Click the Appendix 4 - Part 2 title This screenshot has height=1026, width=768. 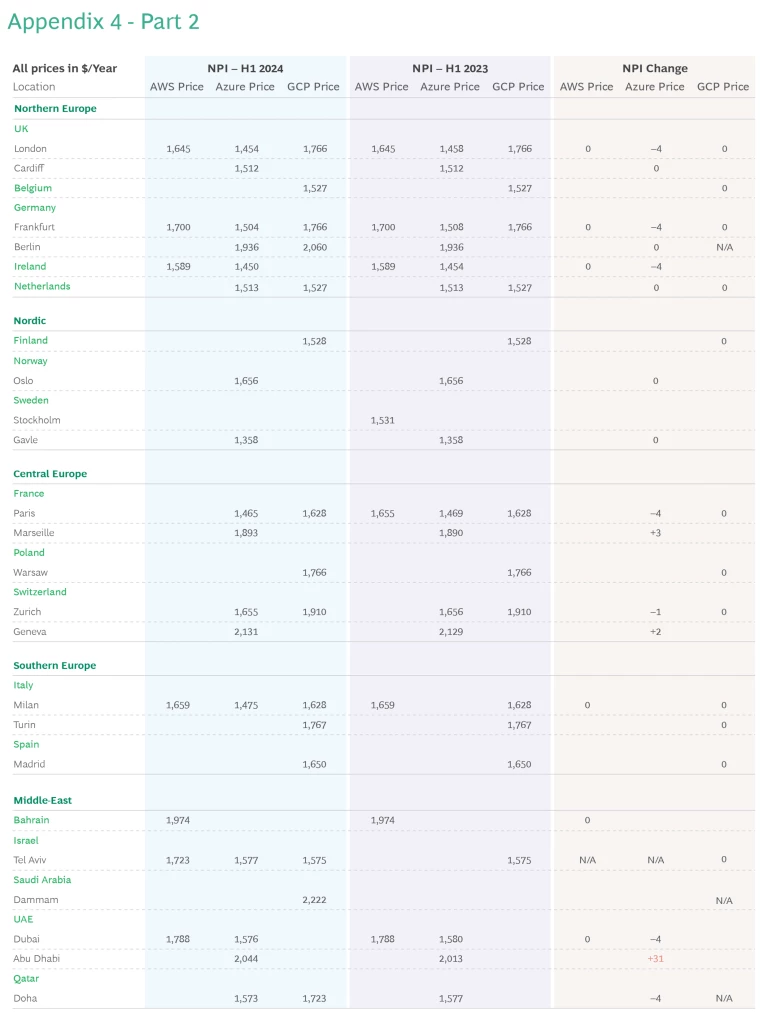coord(103,22)
